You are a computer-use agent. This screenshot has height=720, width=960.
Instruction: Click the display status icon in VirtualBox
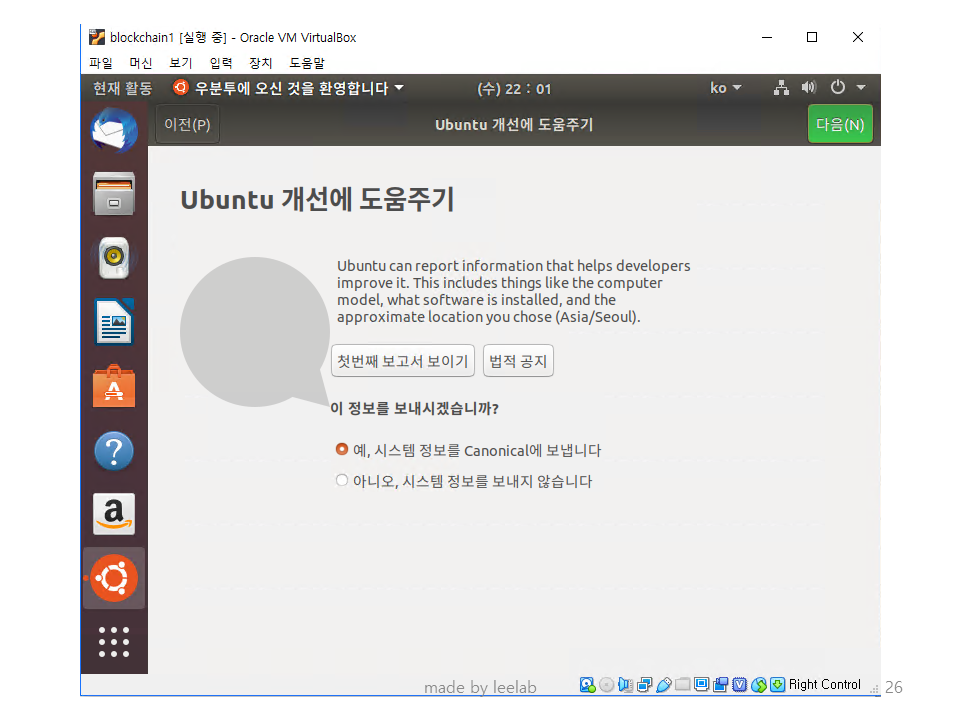(702, 684)
